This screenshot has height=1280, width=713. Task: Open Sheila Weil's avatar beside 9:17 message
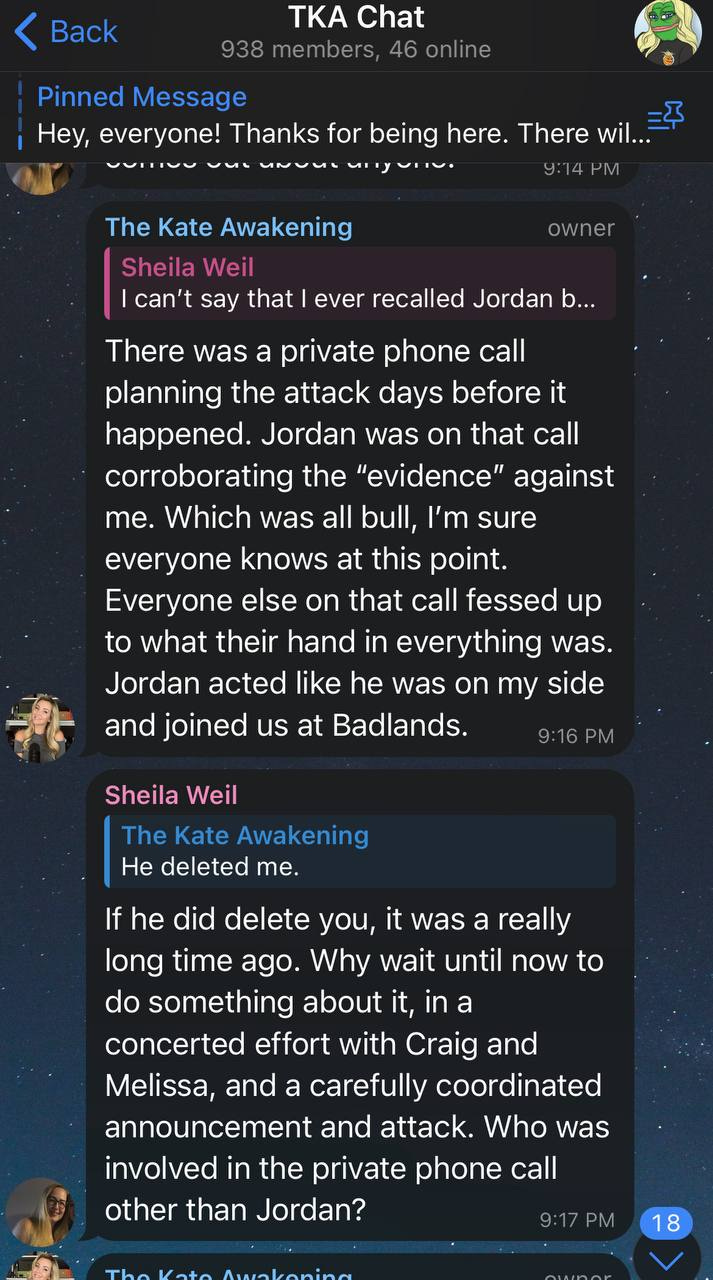tap(40, 1211)
